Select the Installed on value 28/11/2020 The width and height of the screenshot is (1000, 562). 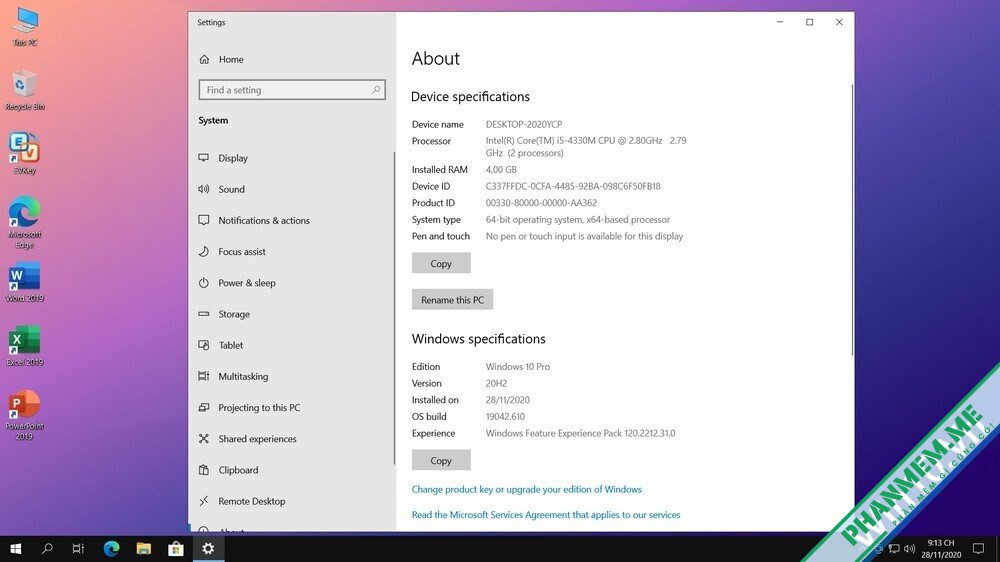(508, 400)
